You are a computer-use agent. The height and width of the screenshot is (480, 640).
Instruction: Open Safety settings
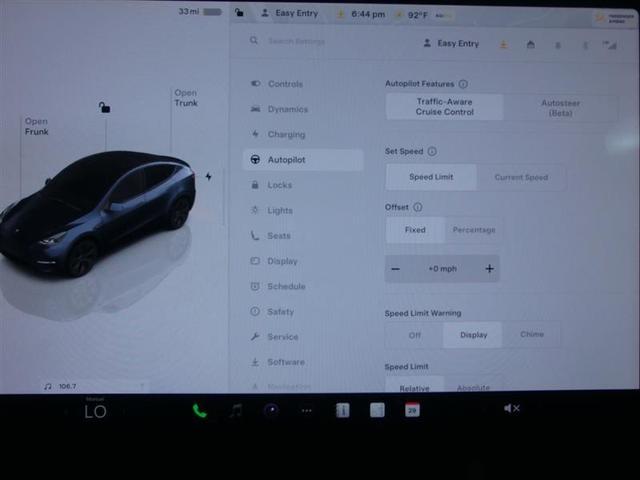coord(302,311)
